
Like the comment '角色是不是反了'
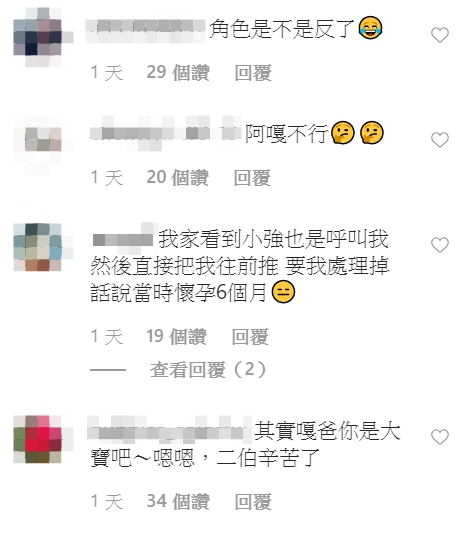pyautogui.click(x=440, y=35)
